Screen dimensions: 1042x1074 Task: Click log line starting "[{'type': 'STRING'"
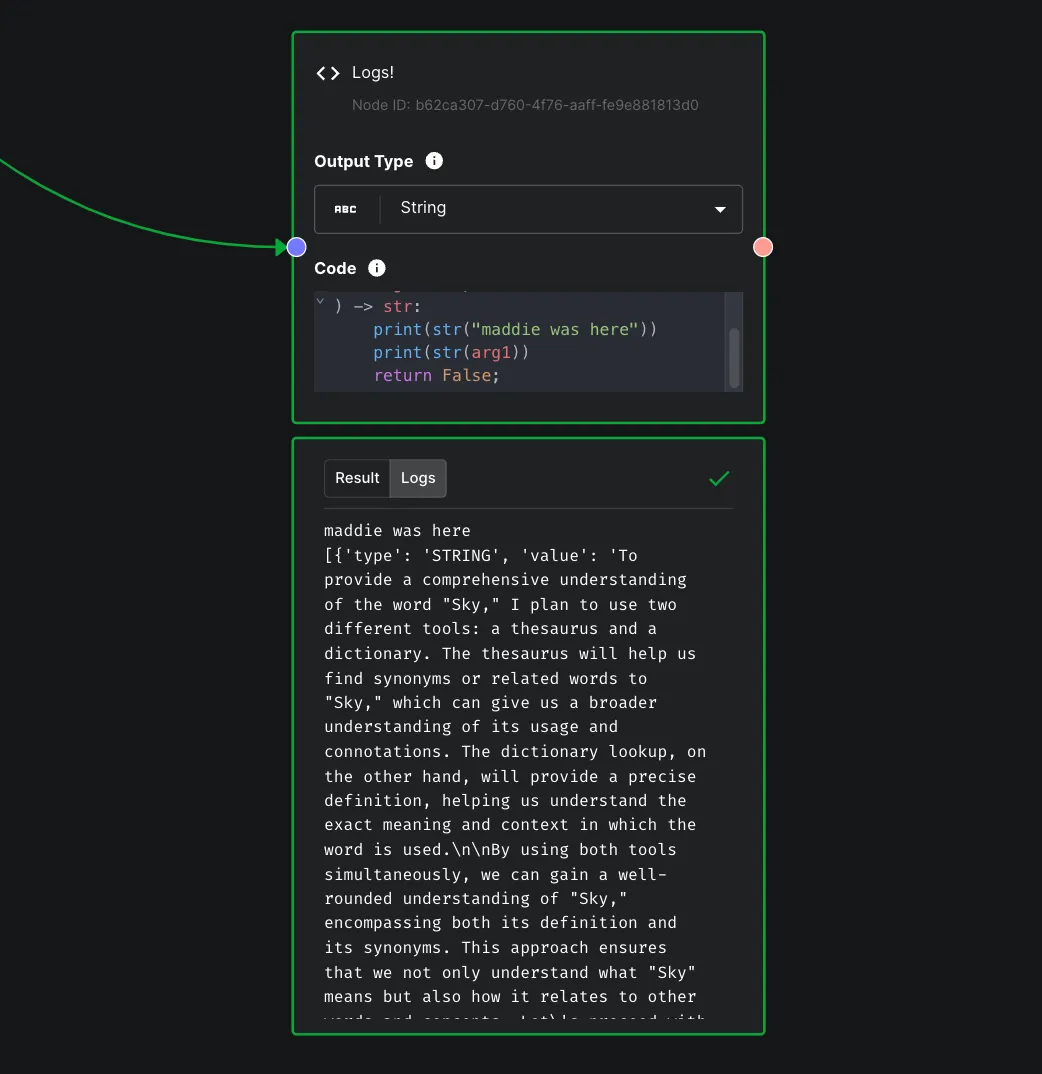(x=481, y=555)
